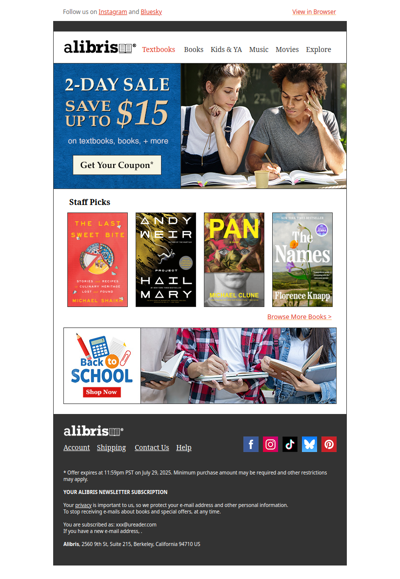This screenshot has width=400, height=579.
Task: Open the TikTok icon in footer
Action: [x=290, y=444]
